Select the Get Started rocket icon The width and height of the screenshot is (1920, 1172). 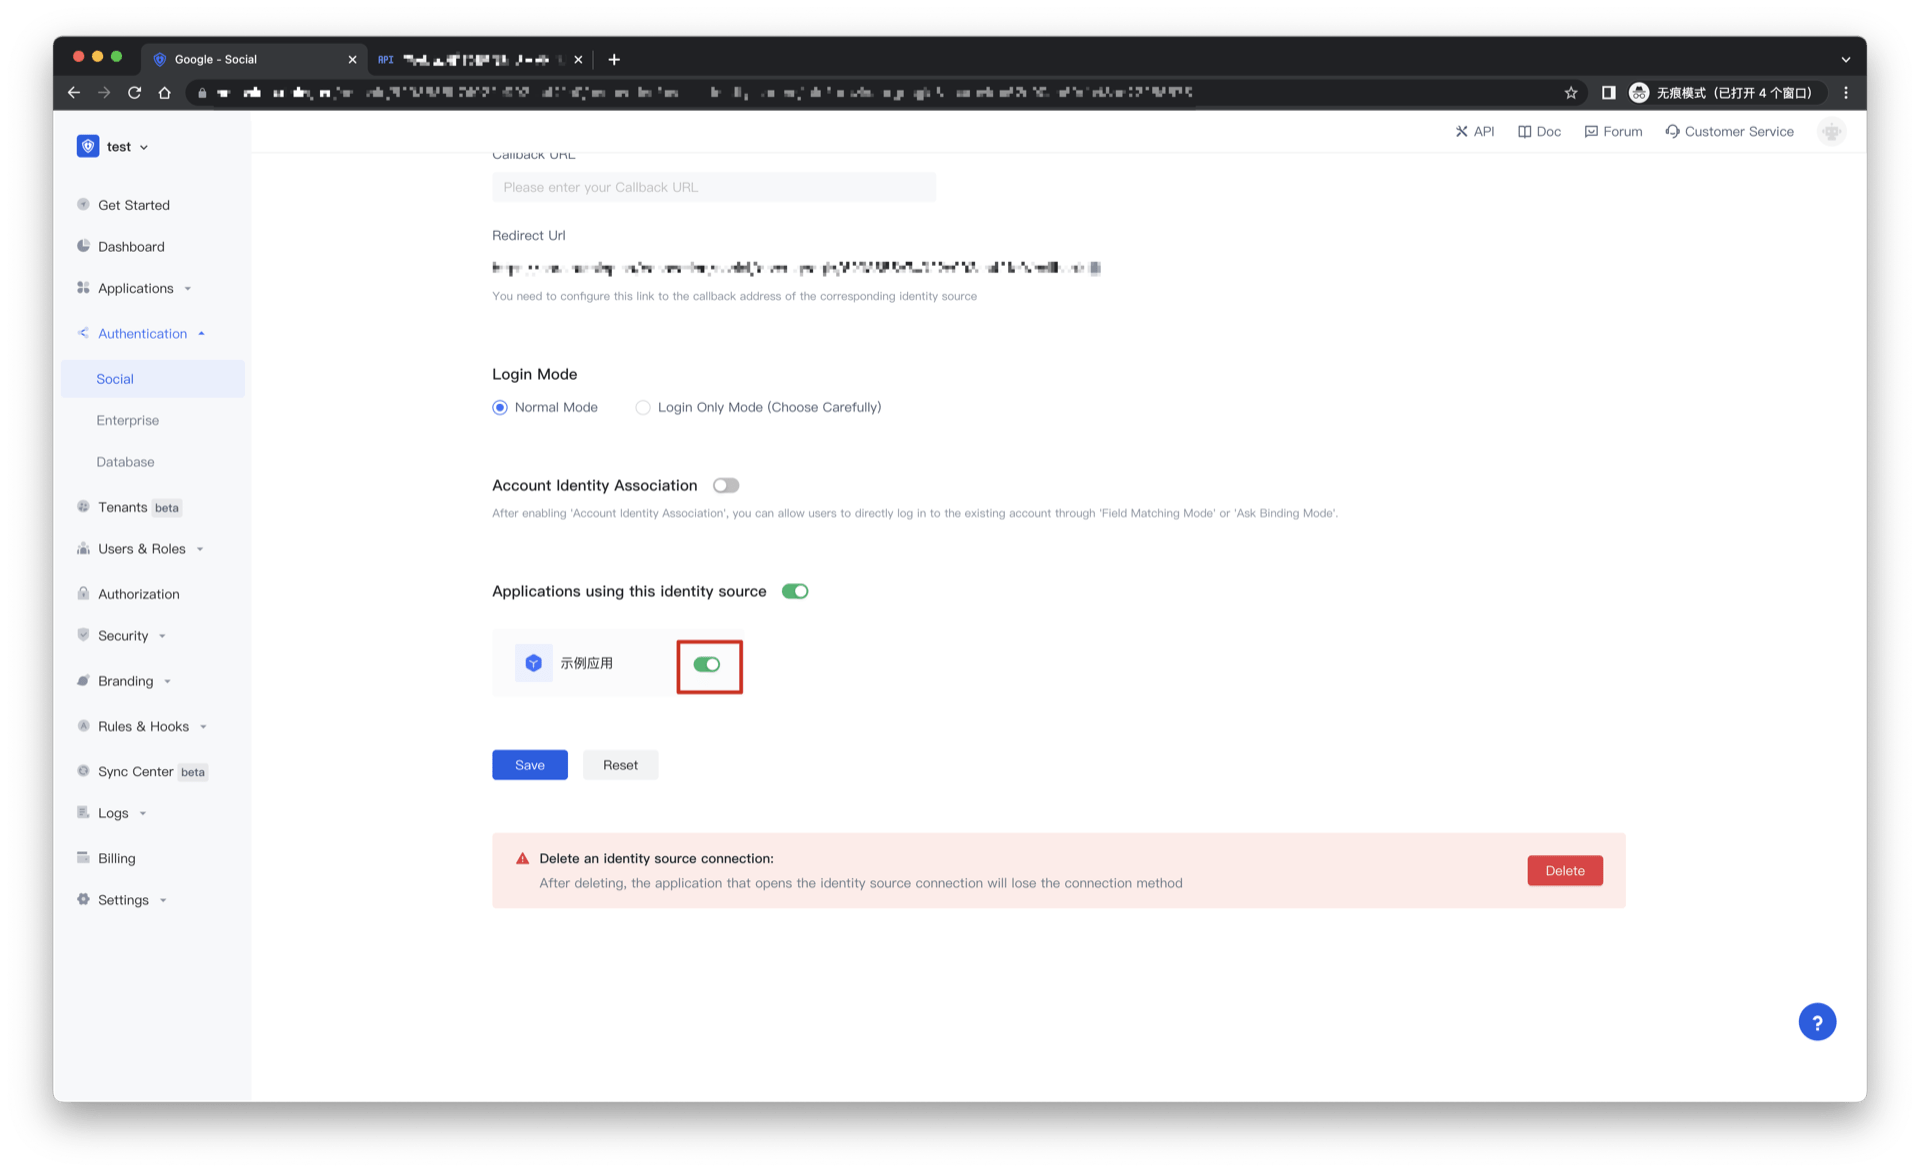(84, 204)
